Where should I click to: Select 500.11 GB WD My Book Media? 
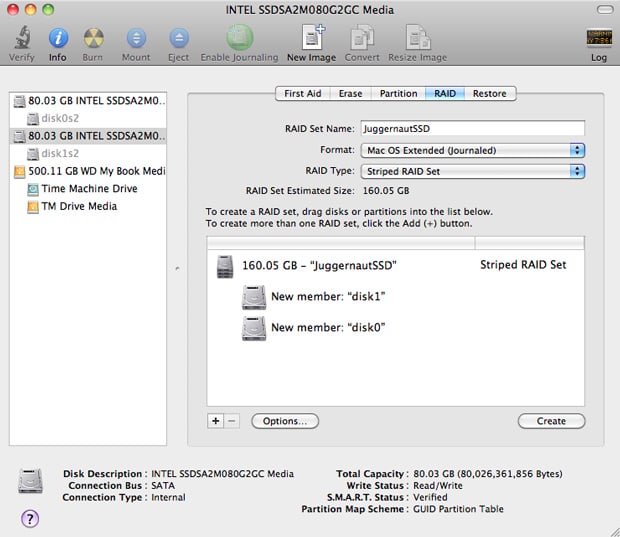point(88,171)
